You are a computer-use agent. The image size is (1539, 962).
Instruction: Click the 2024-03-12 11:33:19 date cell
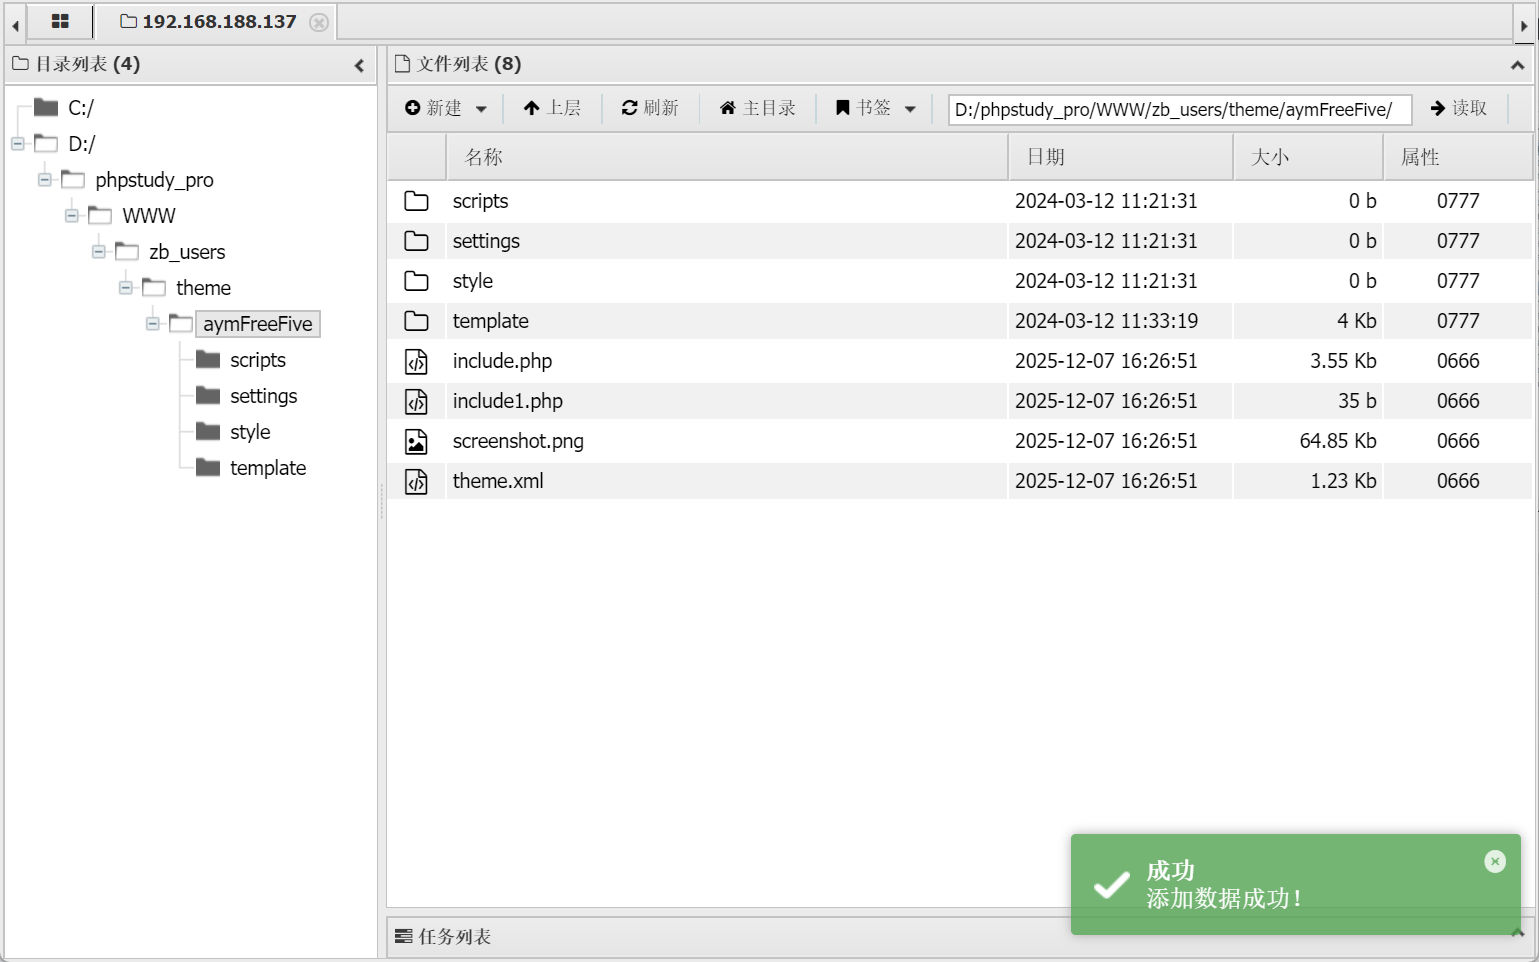(x=1106, y=321)
